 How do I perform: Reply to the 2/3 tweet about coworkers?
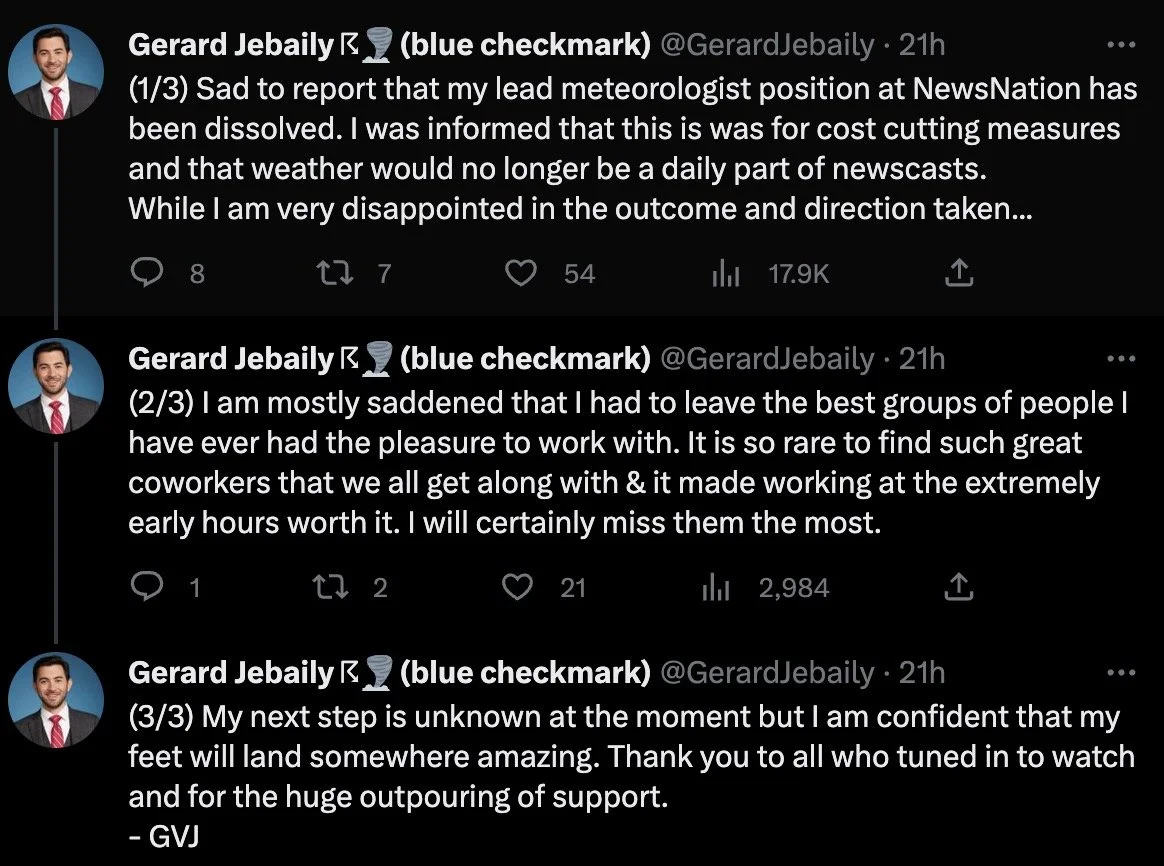coord(147,587)
